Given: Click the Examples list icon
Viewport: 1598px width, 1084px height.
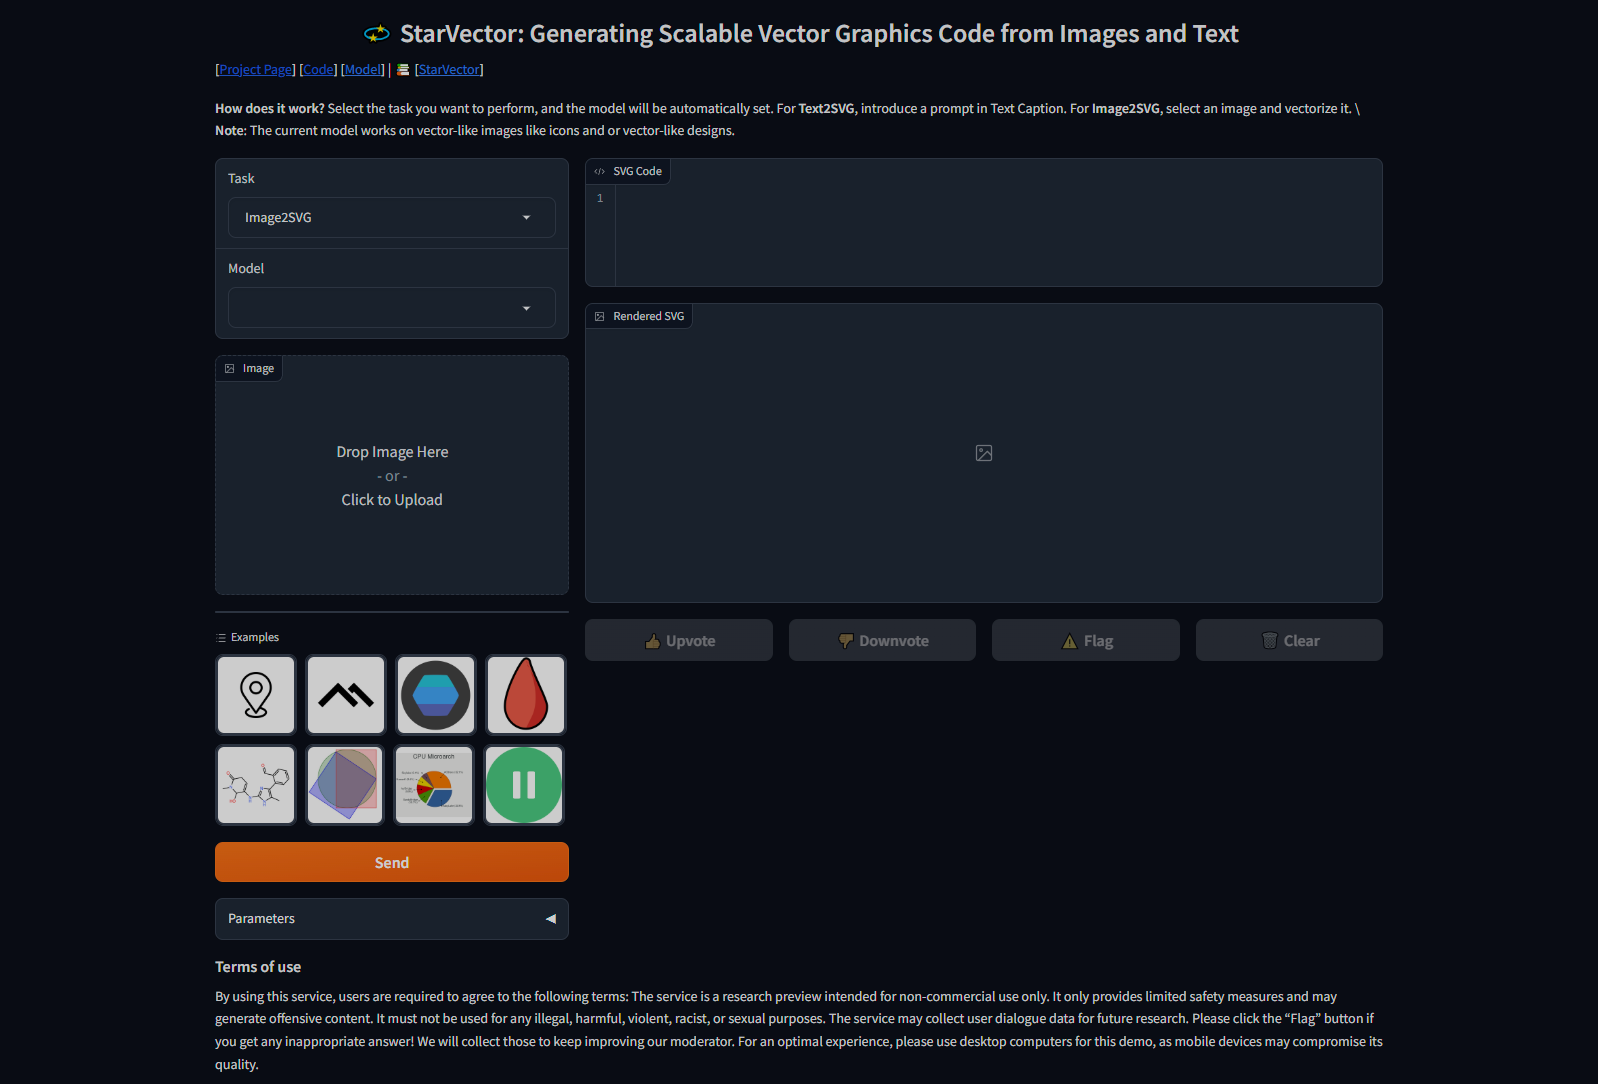Looking at the screenshot, I should coord(222,638).
